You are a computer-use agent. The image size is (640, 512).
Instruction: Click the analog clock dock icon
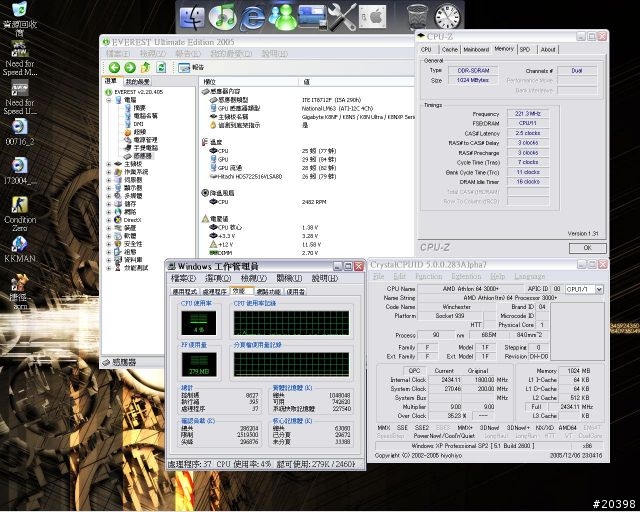pos(447,17)
